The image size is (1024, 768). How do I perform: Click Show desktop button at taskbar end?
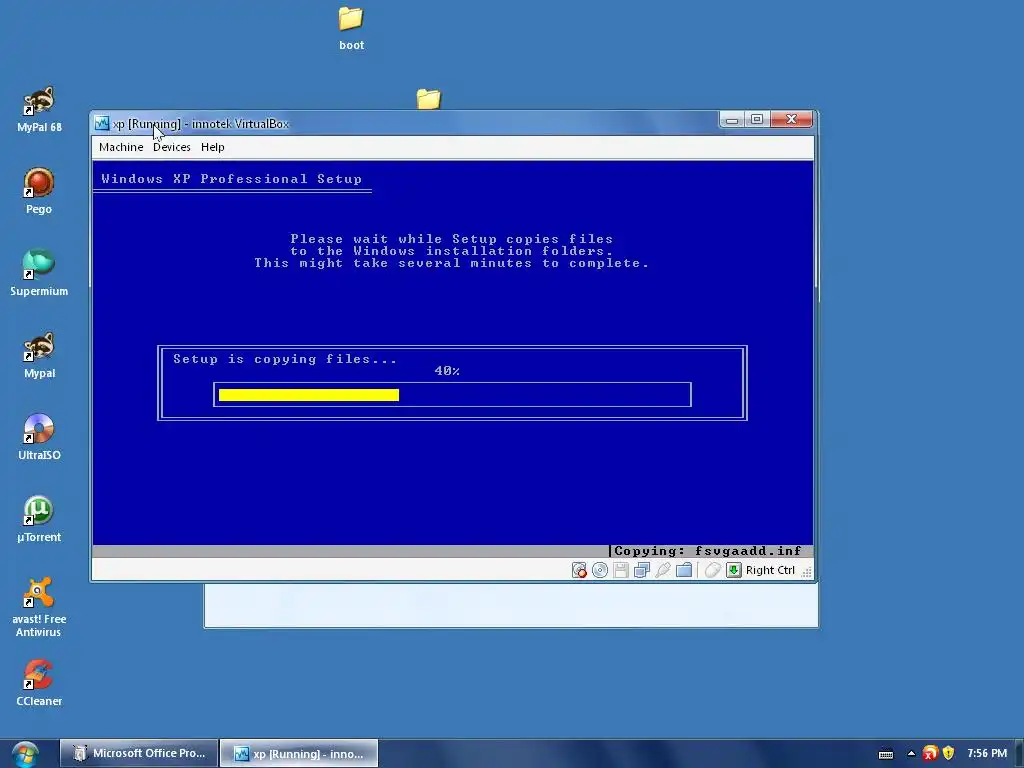coord(1019,754)
